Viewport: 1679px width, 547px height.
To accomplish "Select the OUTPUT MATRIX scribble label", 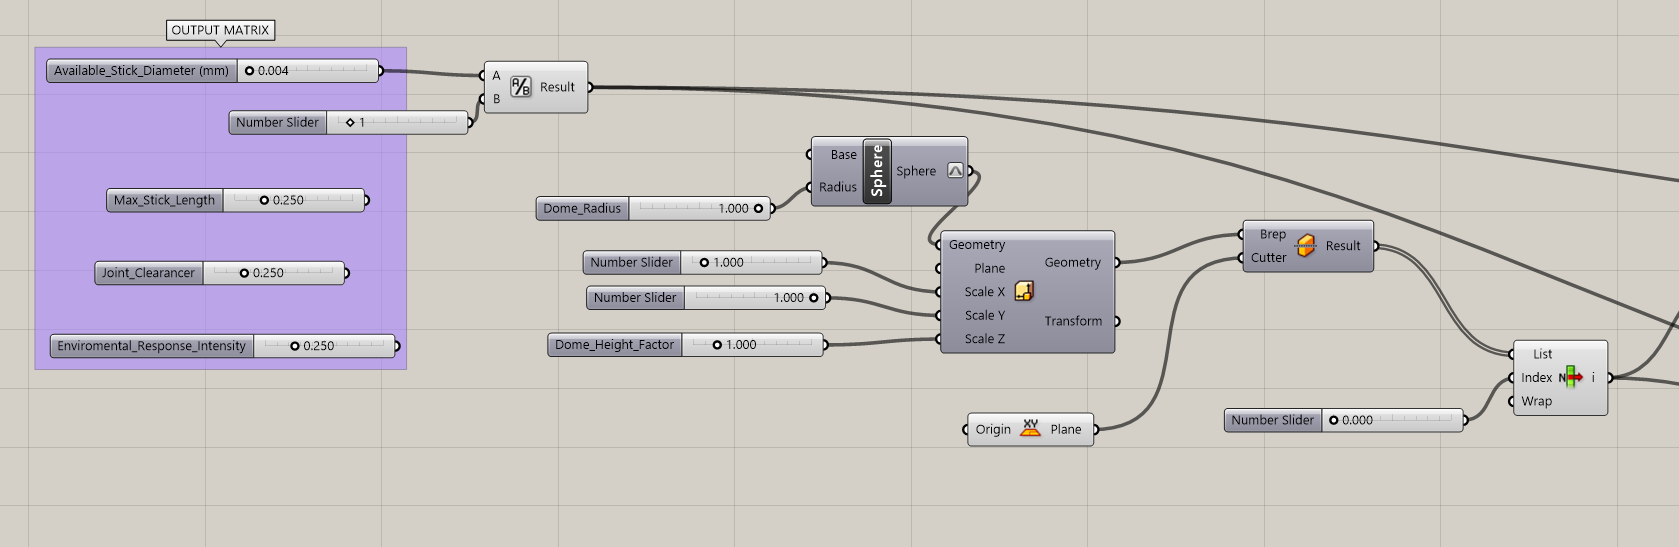I will pyautogui.click(x=220, y=30).
